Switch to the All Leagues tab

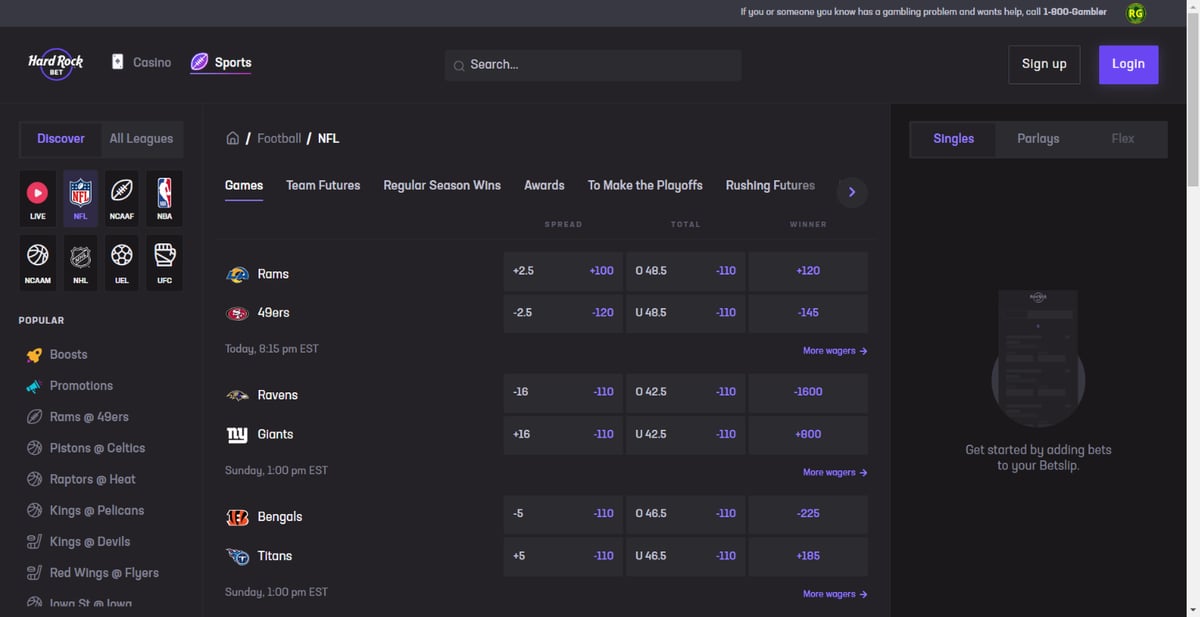point(141,139)
